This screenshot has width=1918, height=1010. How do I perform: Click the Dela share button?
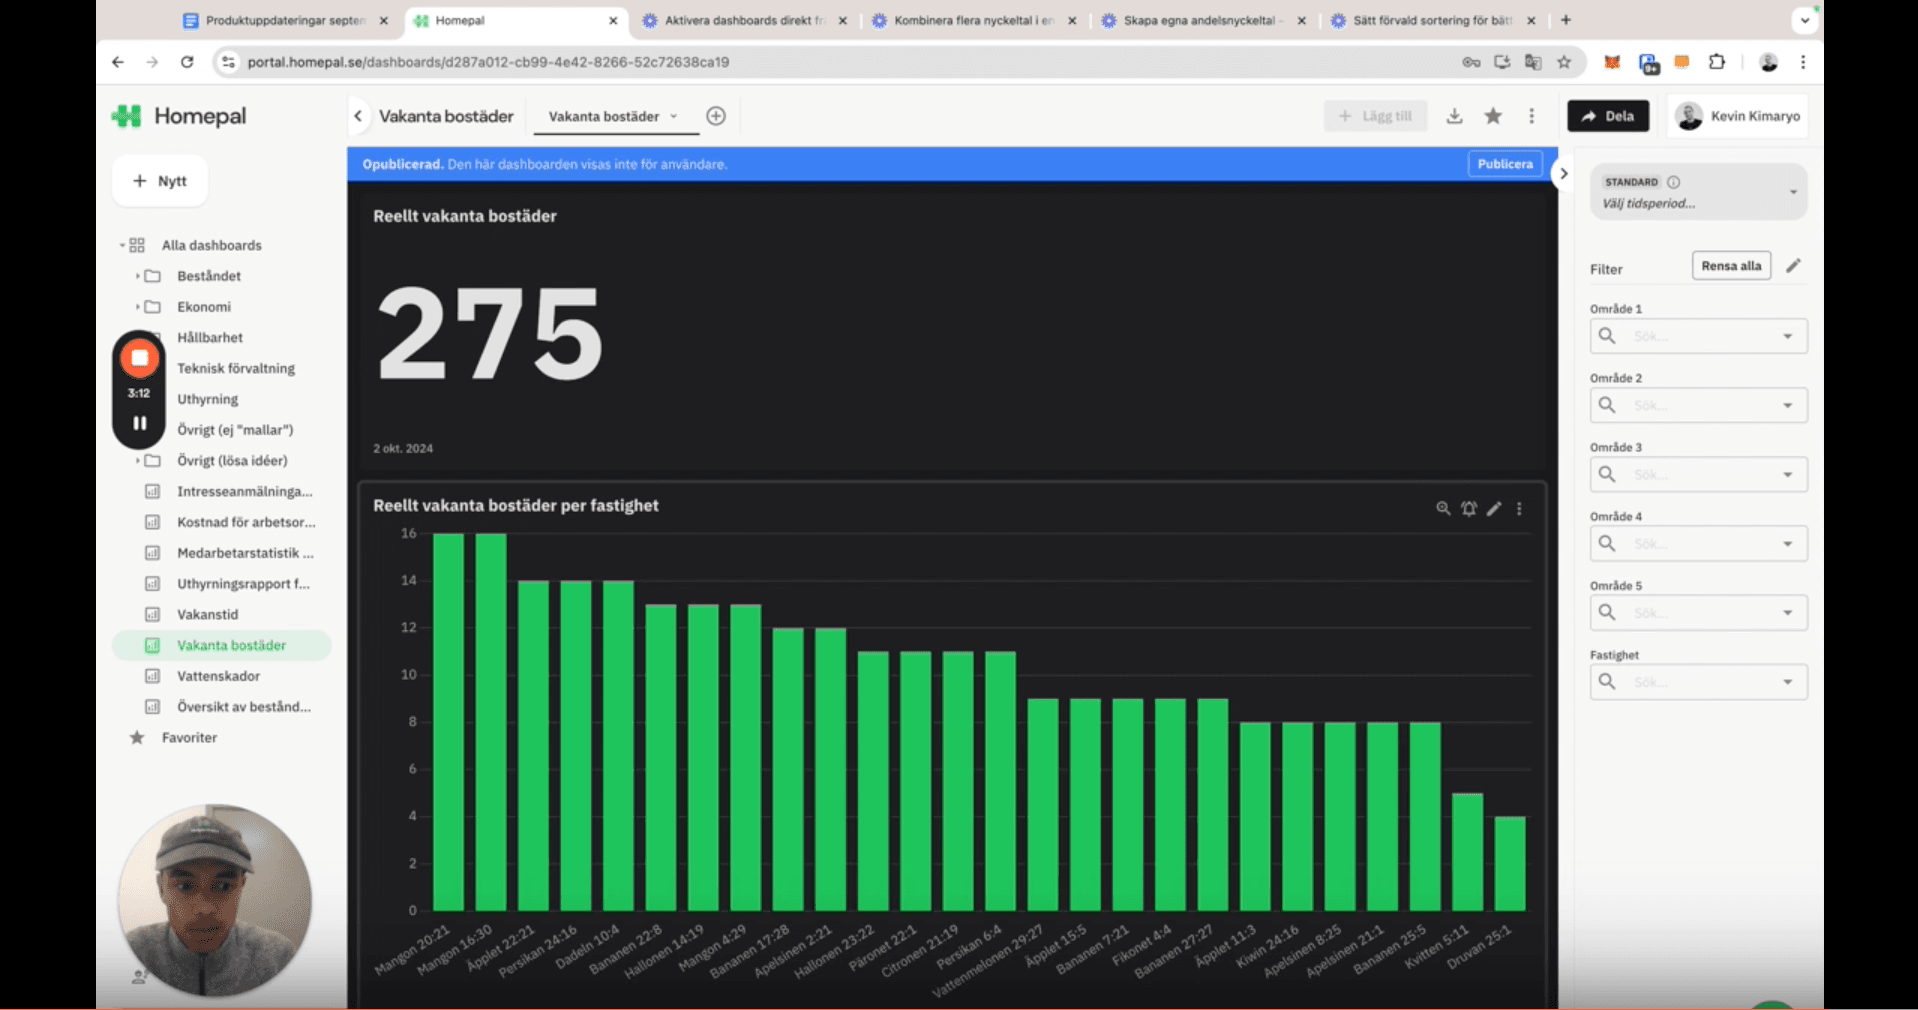1608,116
